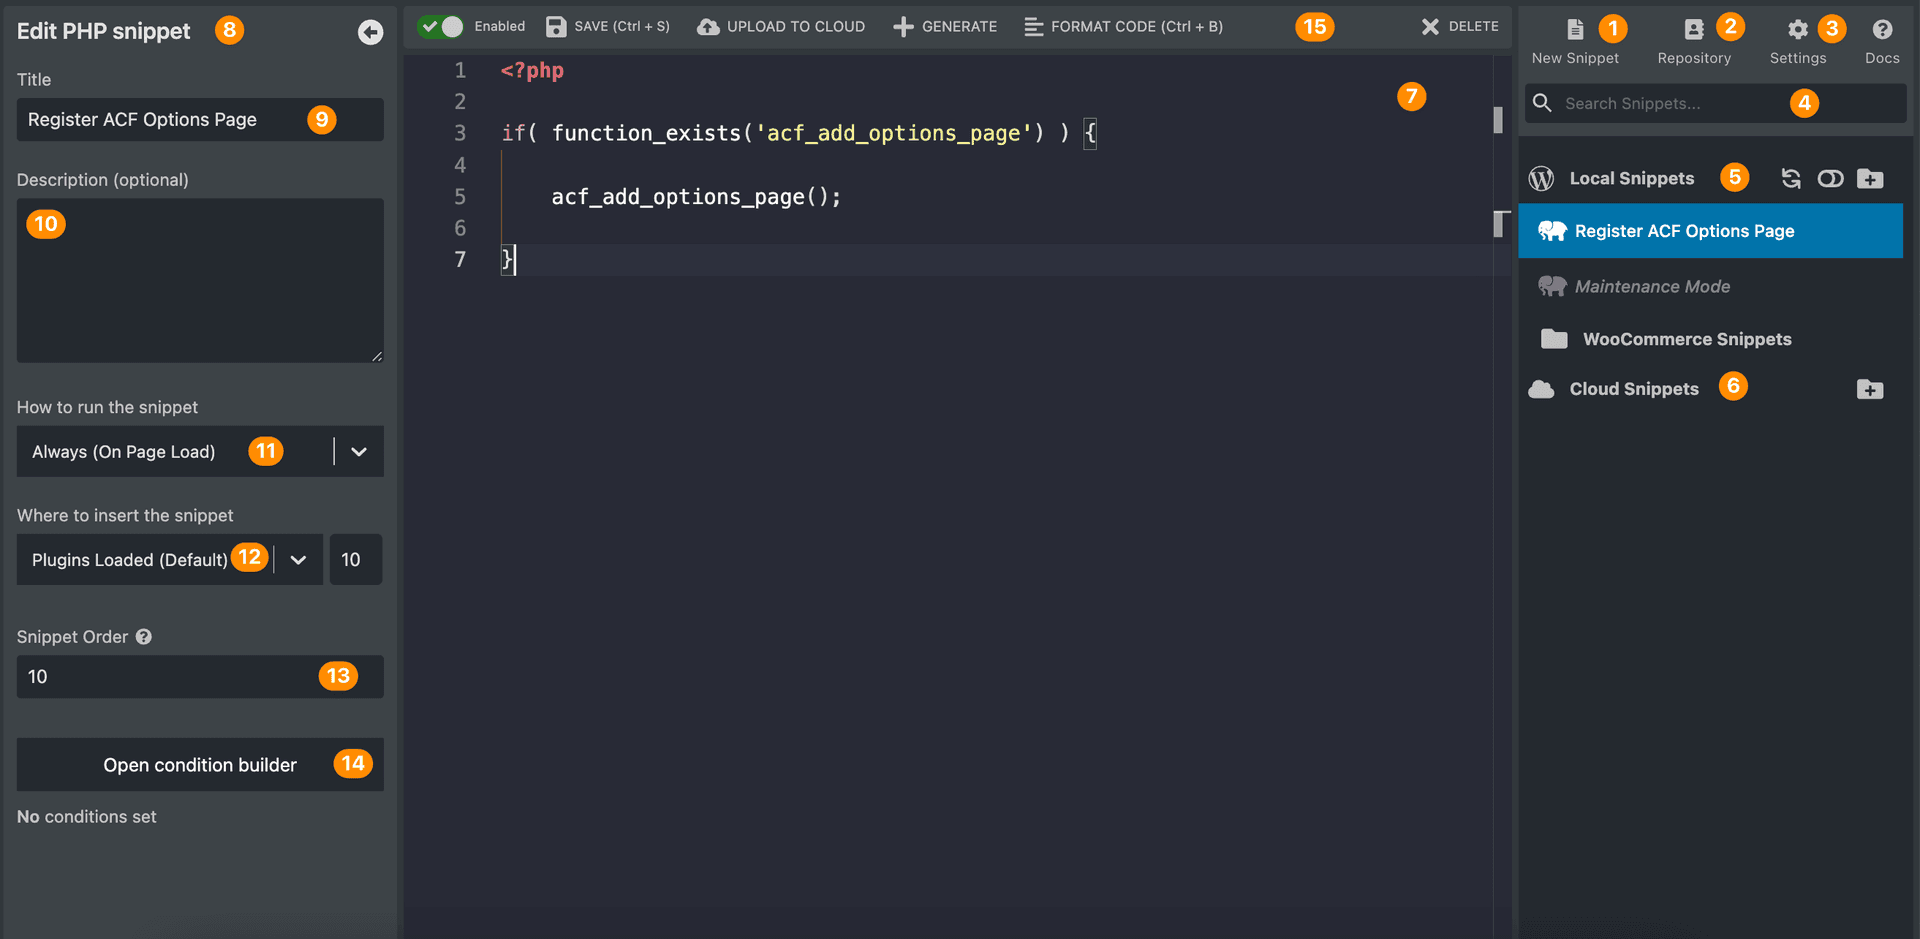Click the Snippet Order help question icon
This screenshot has width=1920, height=939.
click(x=144, y=637)
